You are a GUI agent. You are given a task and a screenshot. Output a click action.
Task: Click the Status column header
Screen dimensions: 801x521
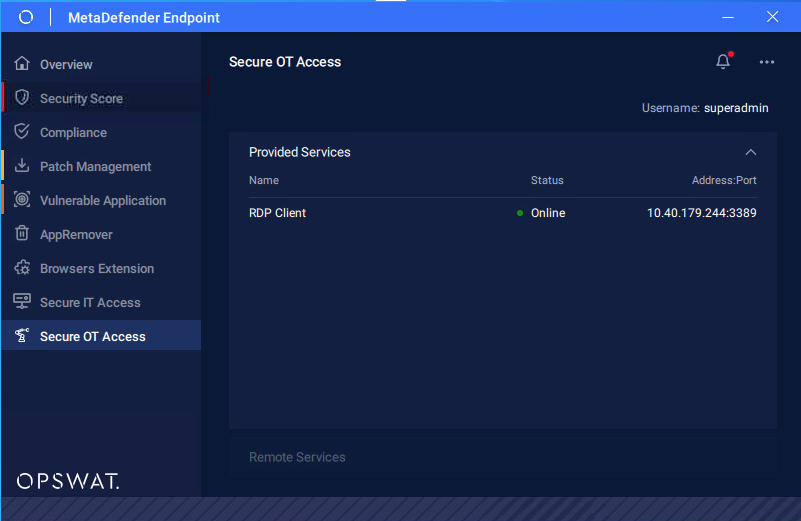tap(547, 180)
